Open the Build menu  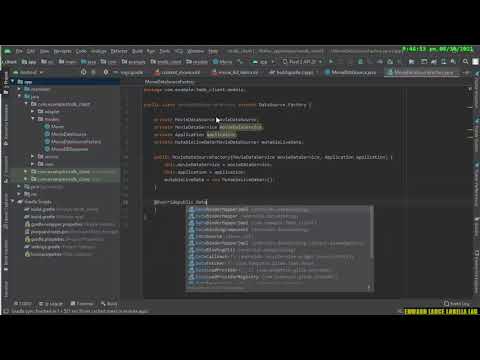coord(137,51)
